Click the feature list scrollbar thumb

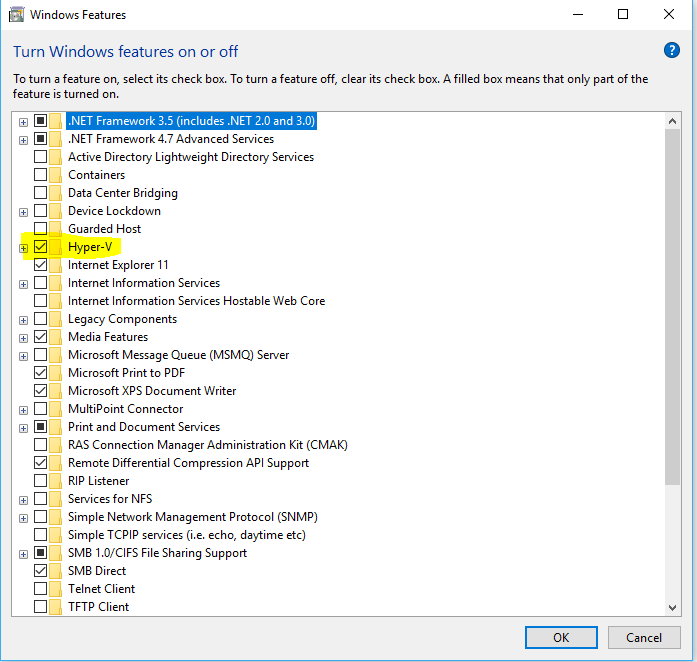tap(673, 307)
